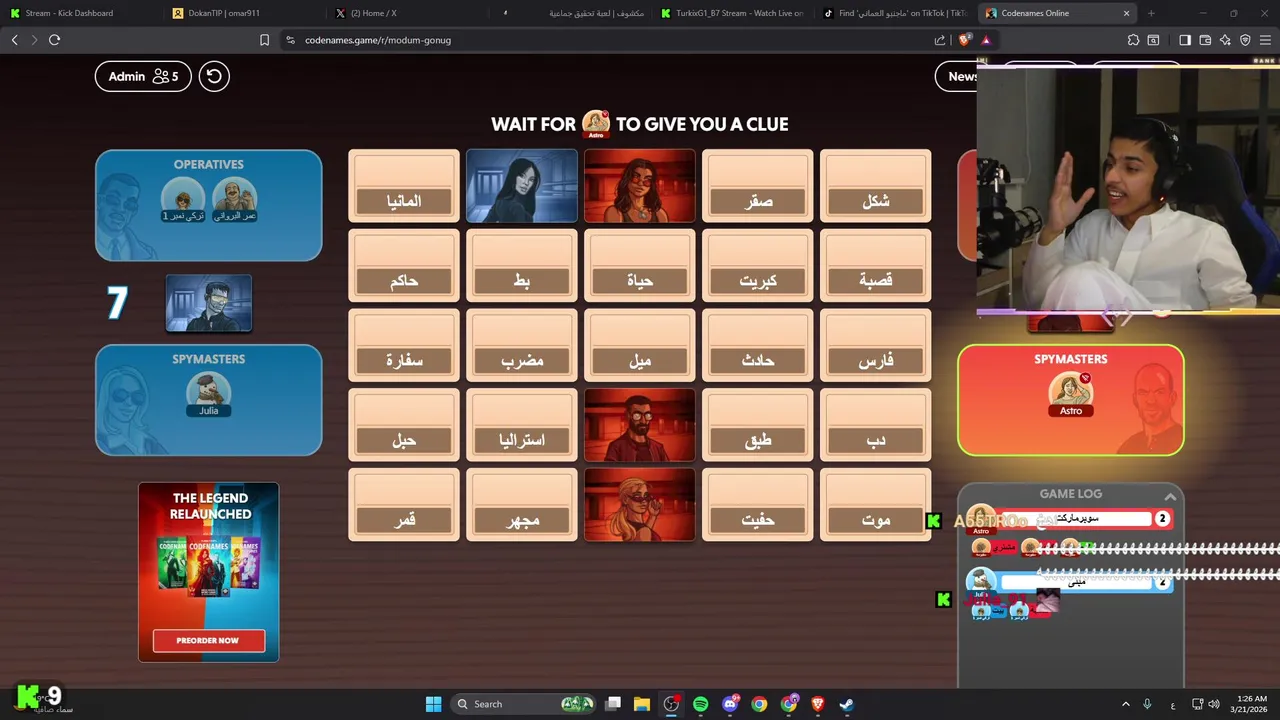The width and height of the screenshot is (1280, 720).
Task: Choose the استراليا card
Action: [522, 426]
